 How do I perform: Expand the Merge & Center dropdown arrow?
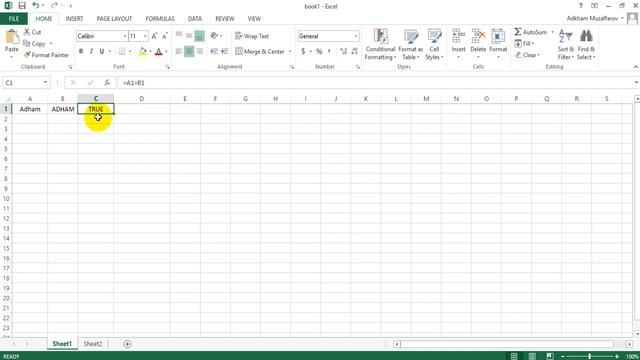click(x=290, y=51)
